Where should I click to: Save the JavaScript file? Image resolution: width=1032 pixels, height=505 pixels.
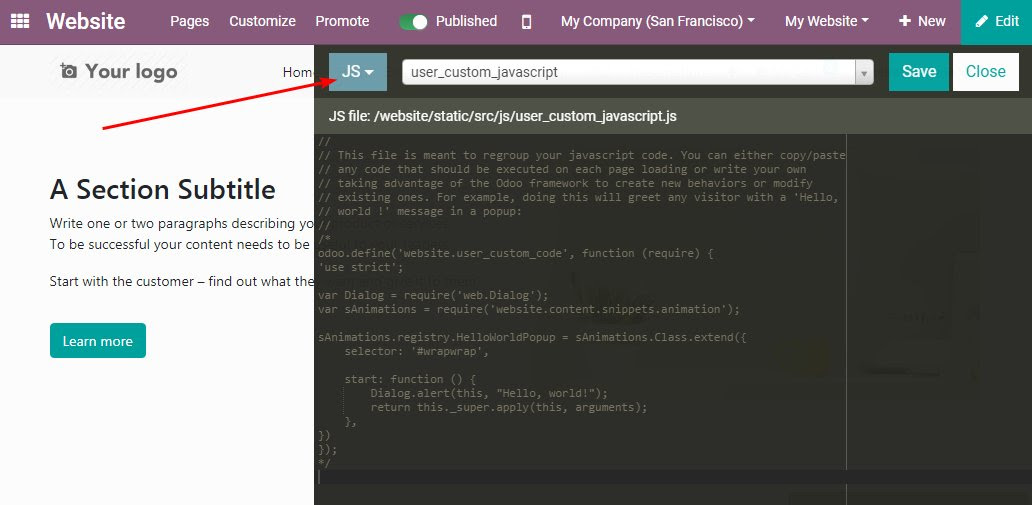(x=919, y=72)
